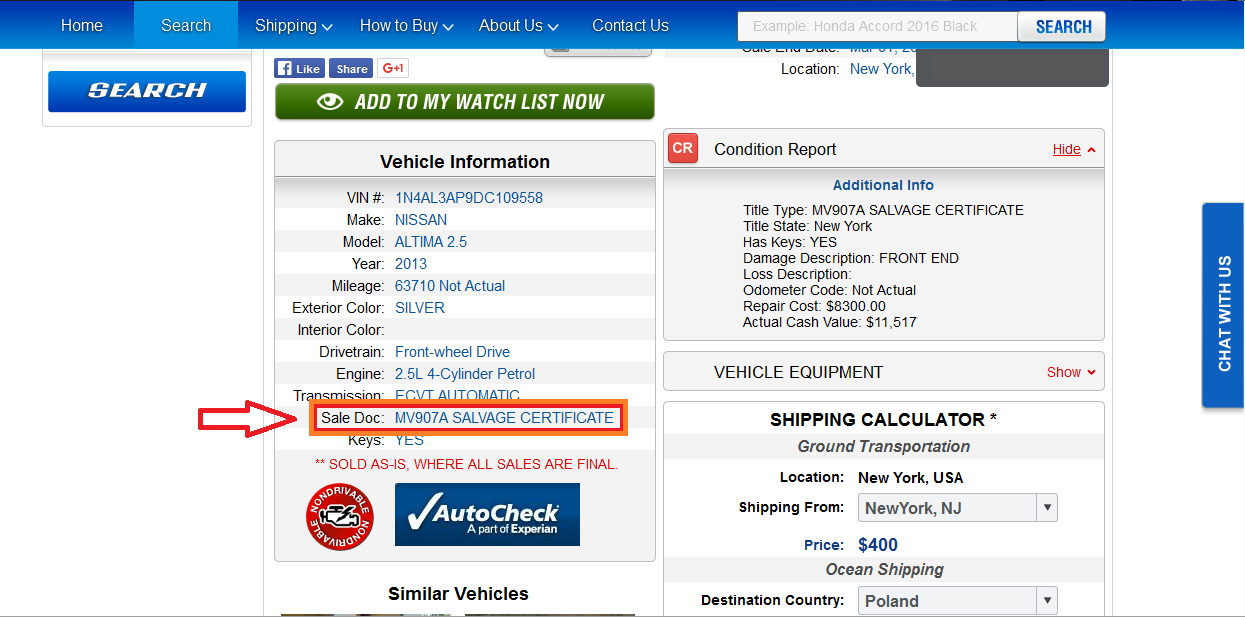Expand the How to Buy menu
Viewport: 1245px width, 617px height.
[x=407, y=25]
